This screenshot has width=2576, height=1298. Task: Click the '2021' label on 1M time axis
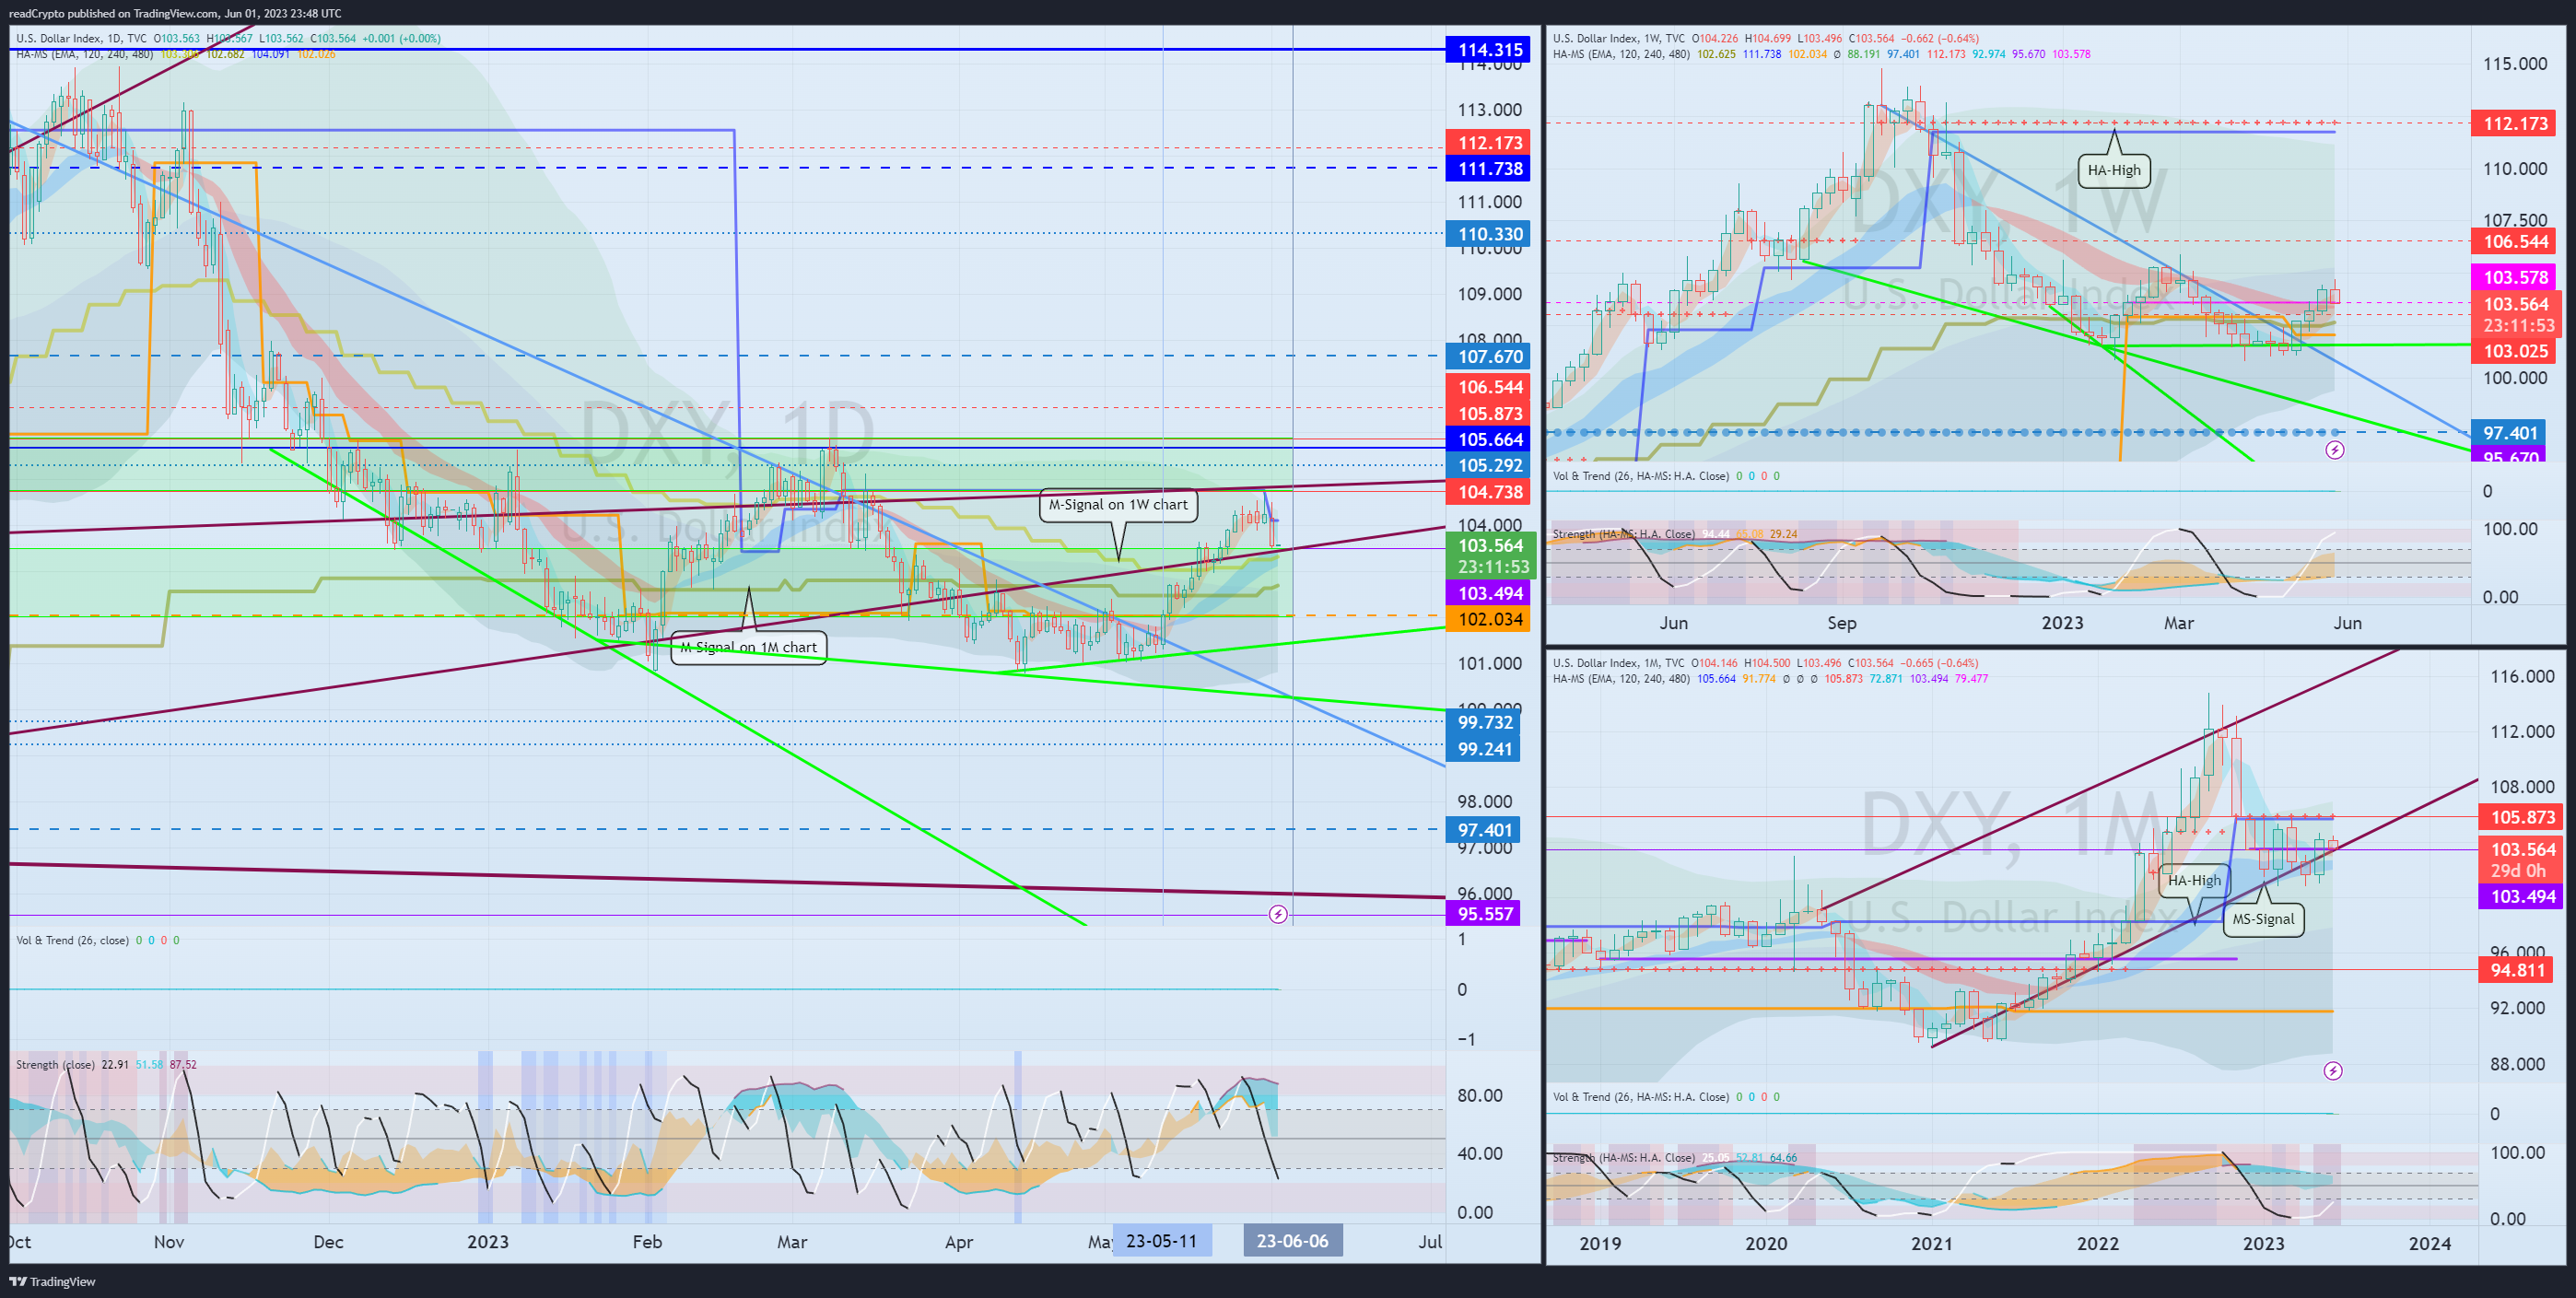point(1932,1244)
